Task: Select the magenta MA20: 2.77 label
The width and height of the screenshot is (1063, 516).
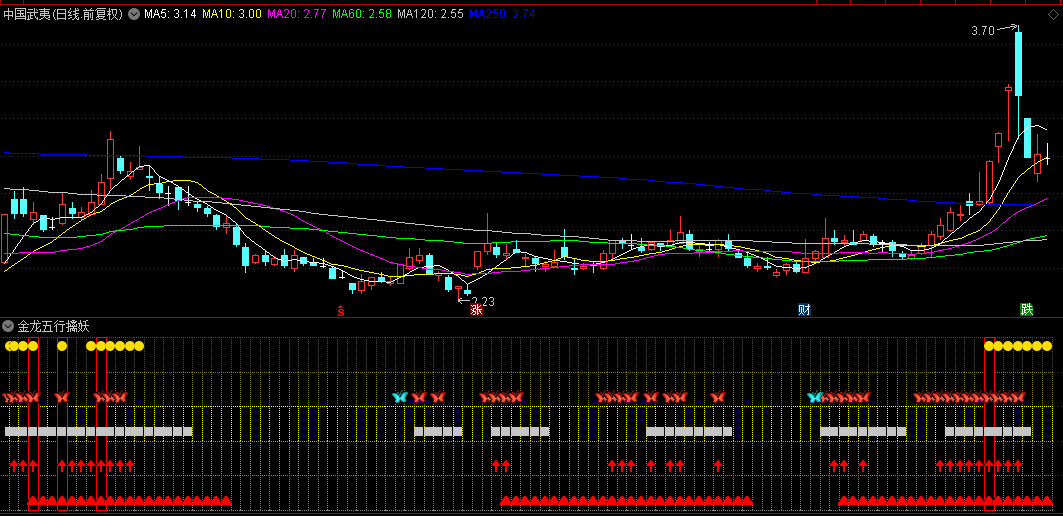Action: [x=298, y=14]
